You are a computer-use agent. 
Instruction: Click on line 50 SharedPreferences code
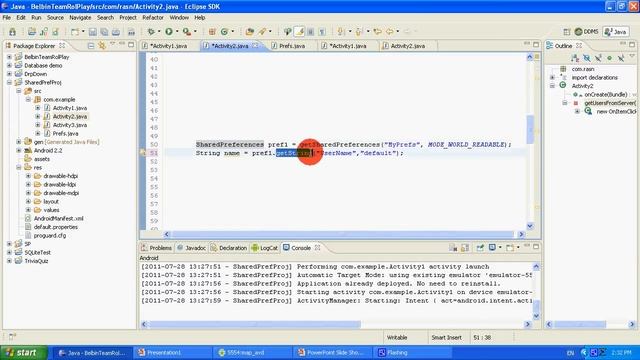[x=353, y=144]
